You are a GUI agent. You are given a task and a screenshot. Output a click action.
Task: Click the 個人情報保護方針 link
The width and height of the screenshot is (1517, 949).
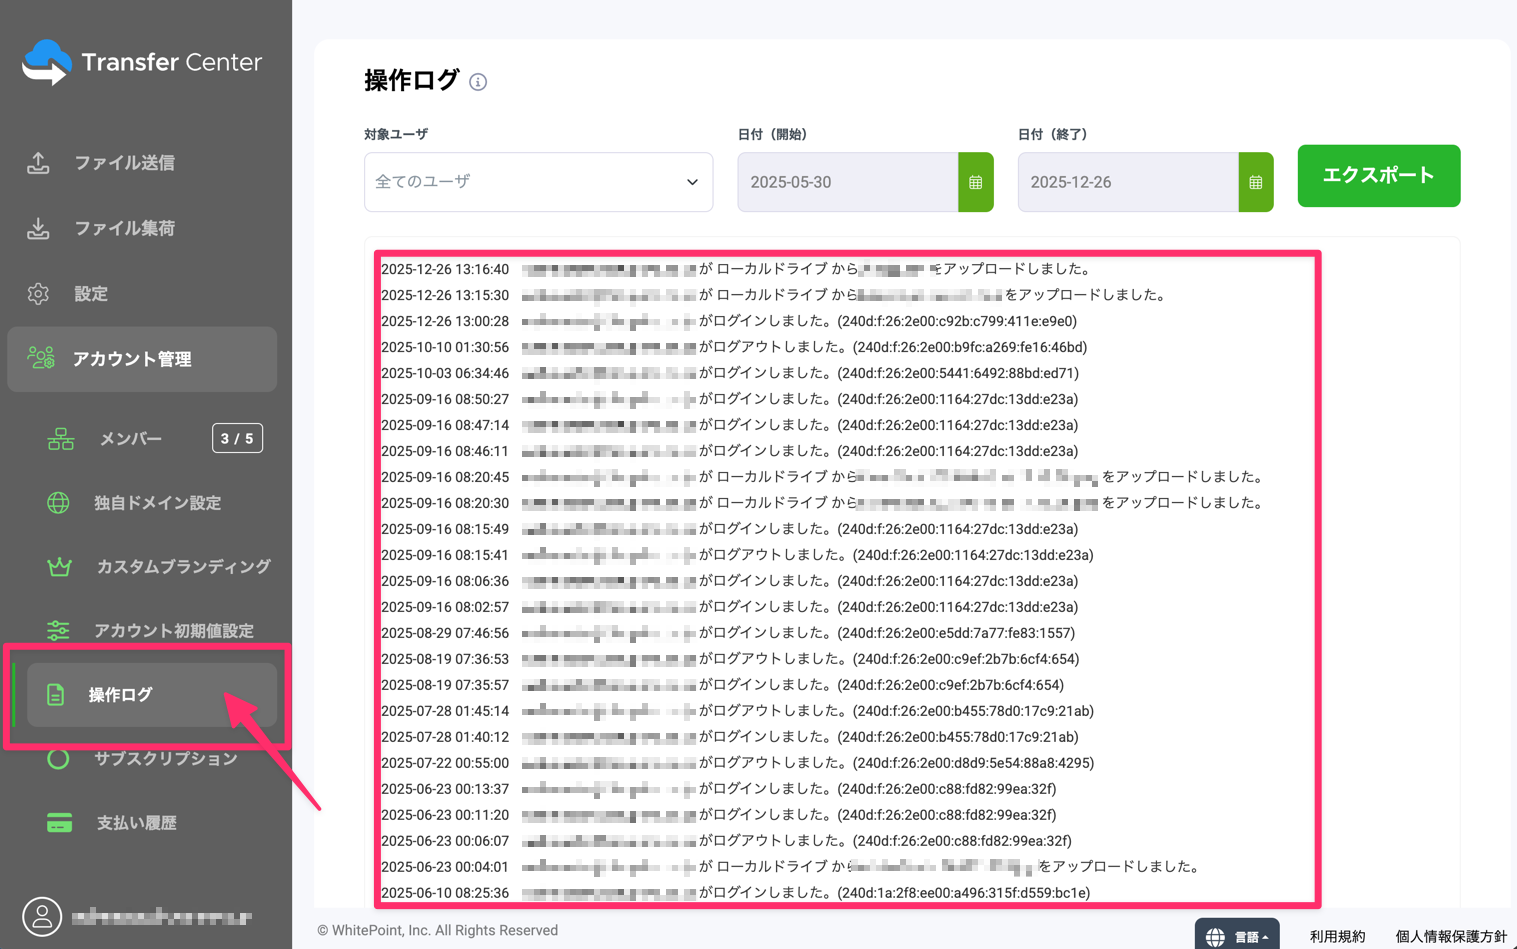[1451, 934]
